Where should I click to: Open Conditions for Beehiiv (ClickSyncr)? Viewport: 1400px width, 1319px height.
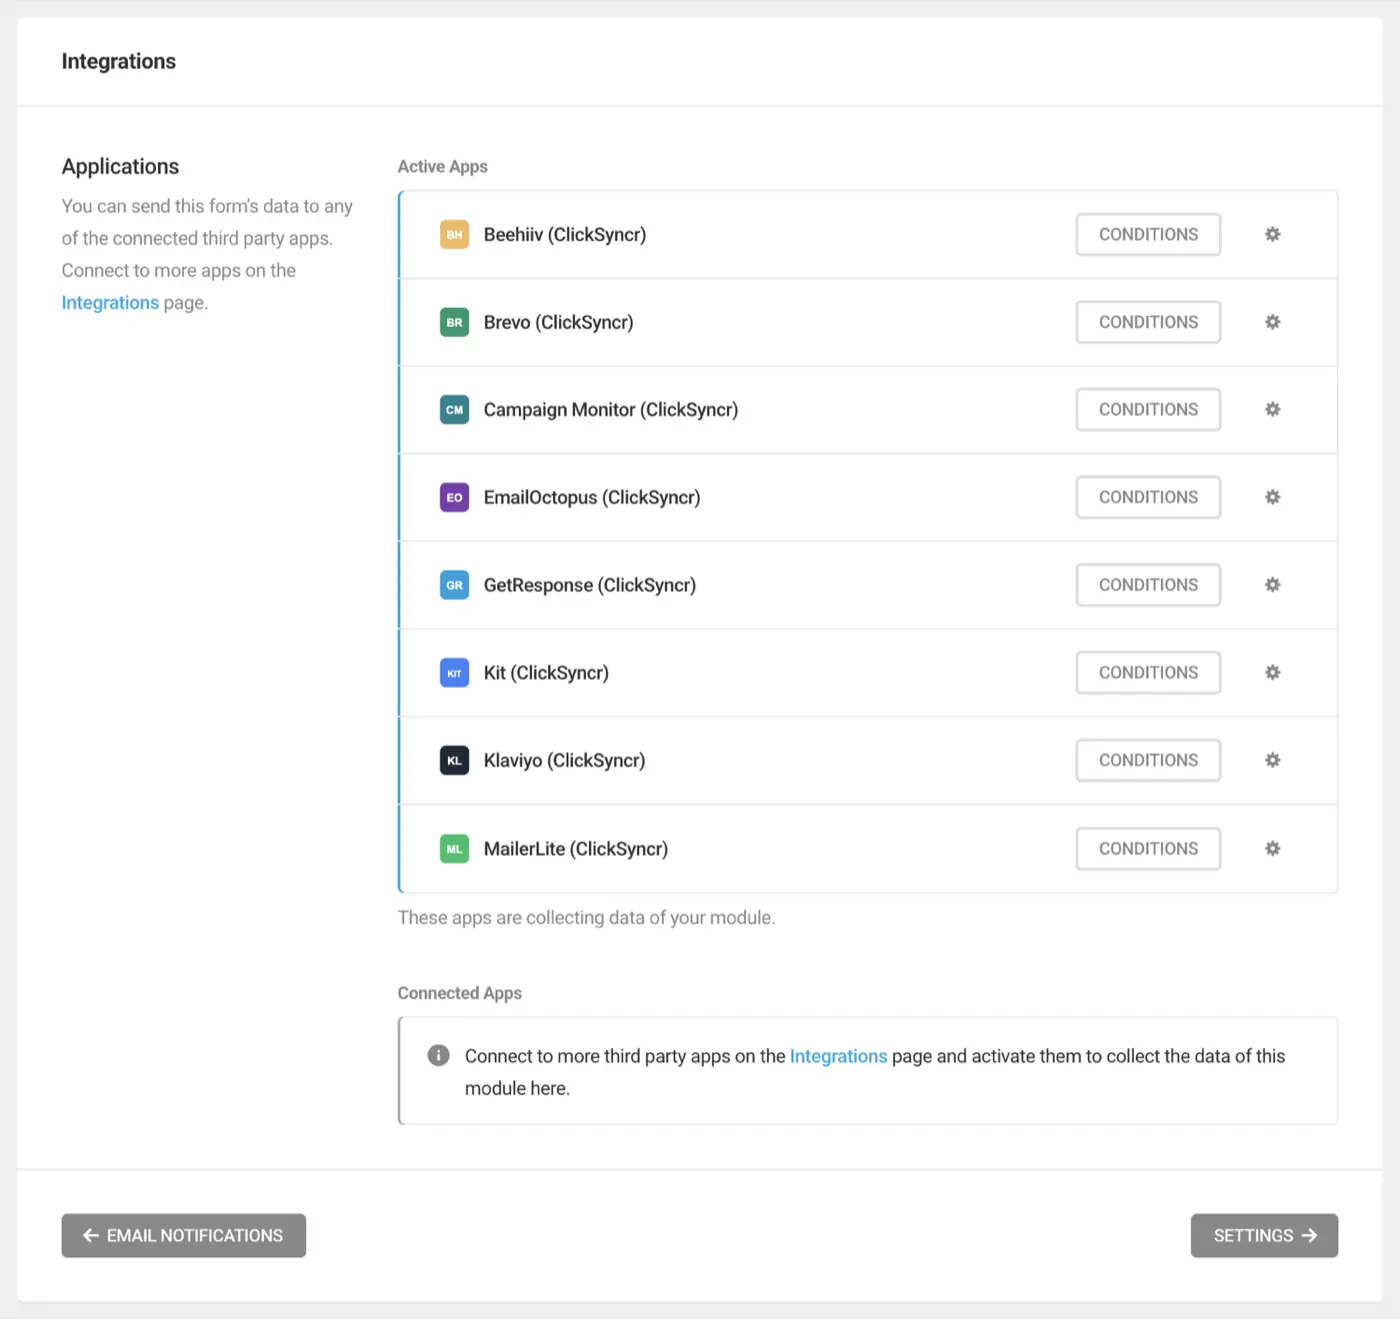[x=1148, y=234]
